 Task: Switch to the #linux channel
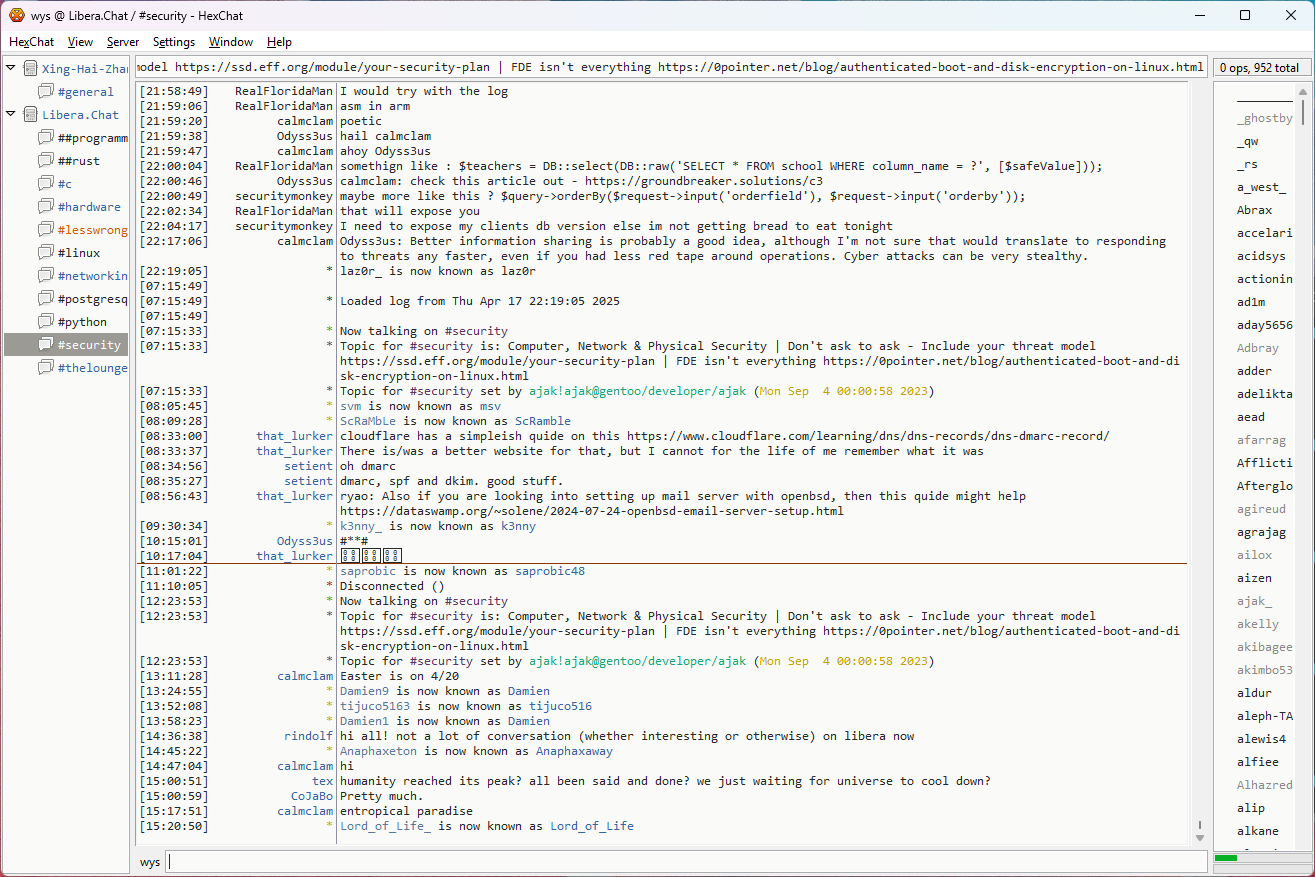click(x=79, y=253)
